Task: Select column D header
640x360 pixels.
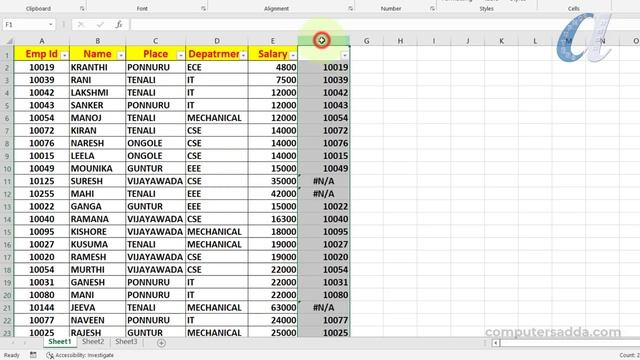Action: [x=217, y=41]
